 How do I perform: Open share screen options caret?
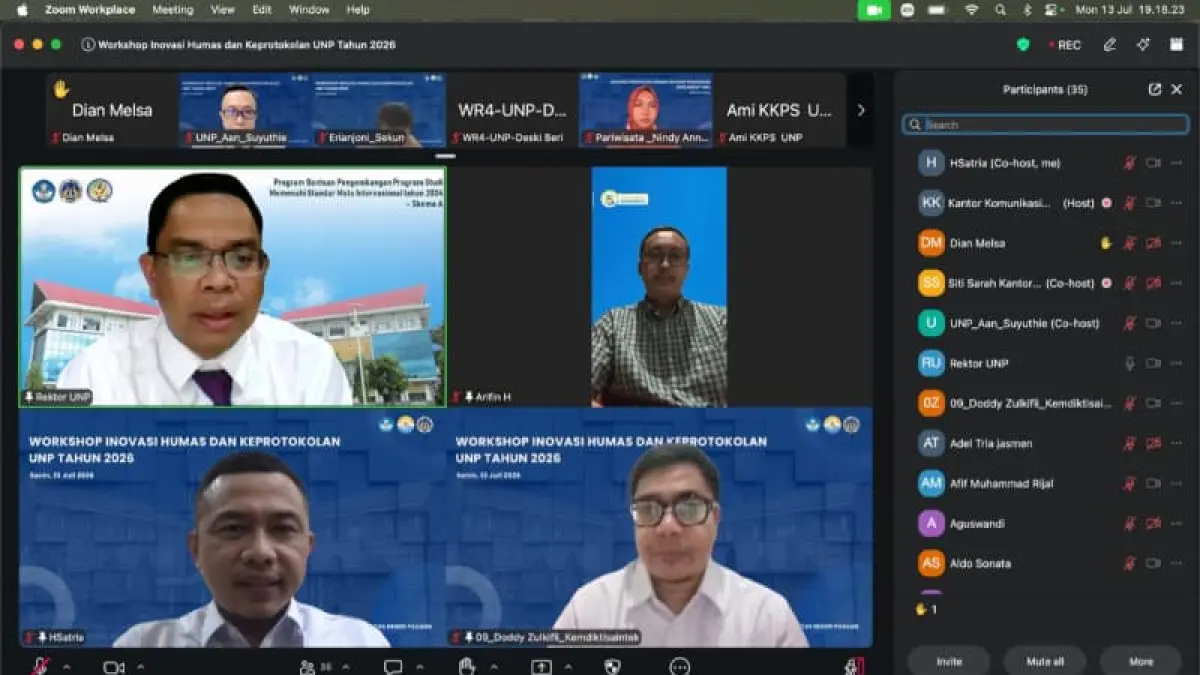coord(568,666)
